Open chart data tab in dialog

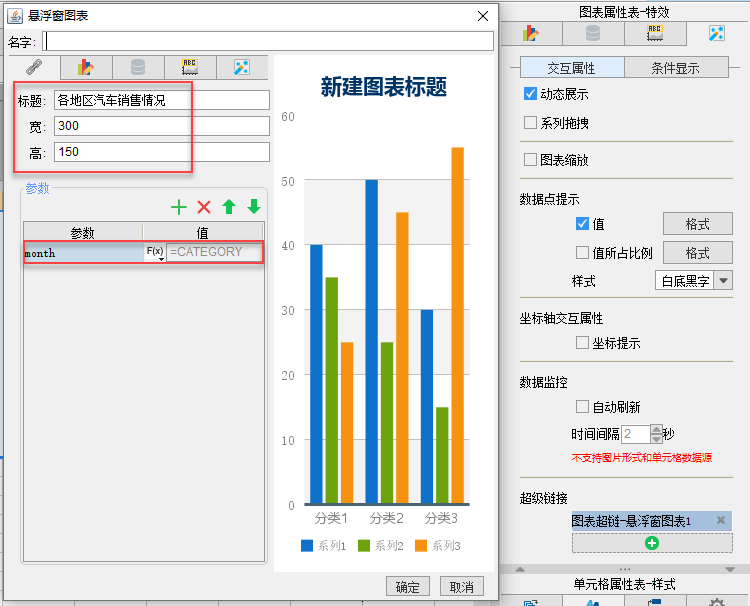coord(138,67)
